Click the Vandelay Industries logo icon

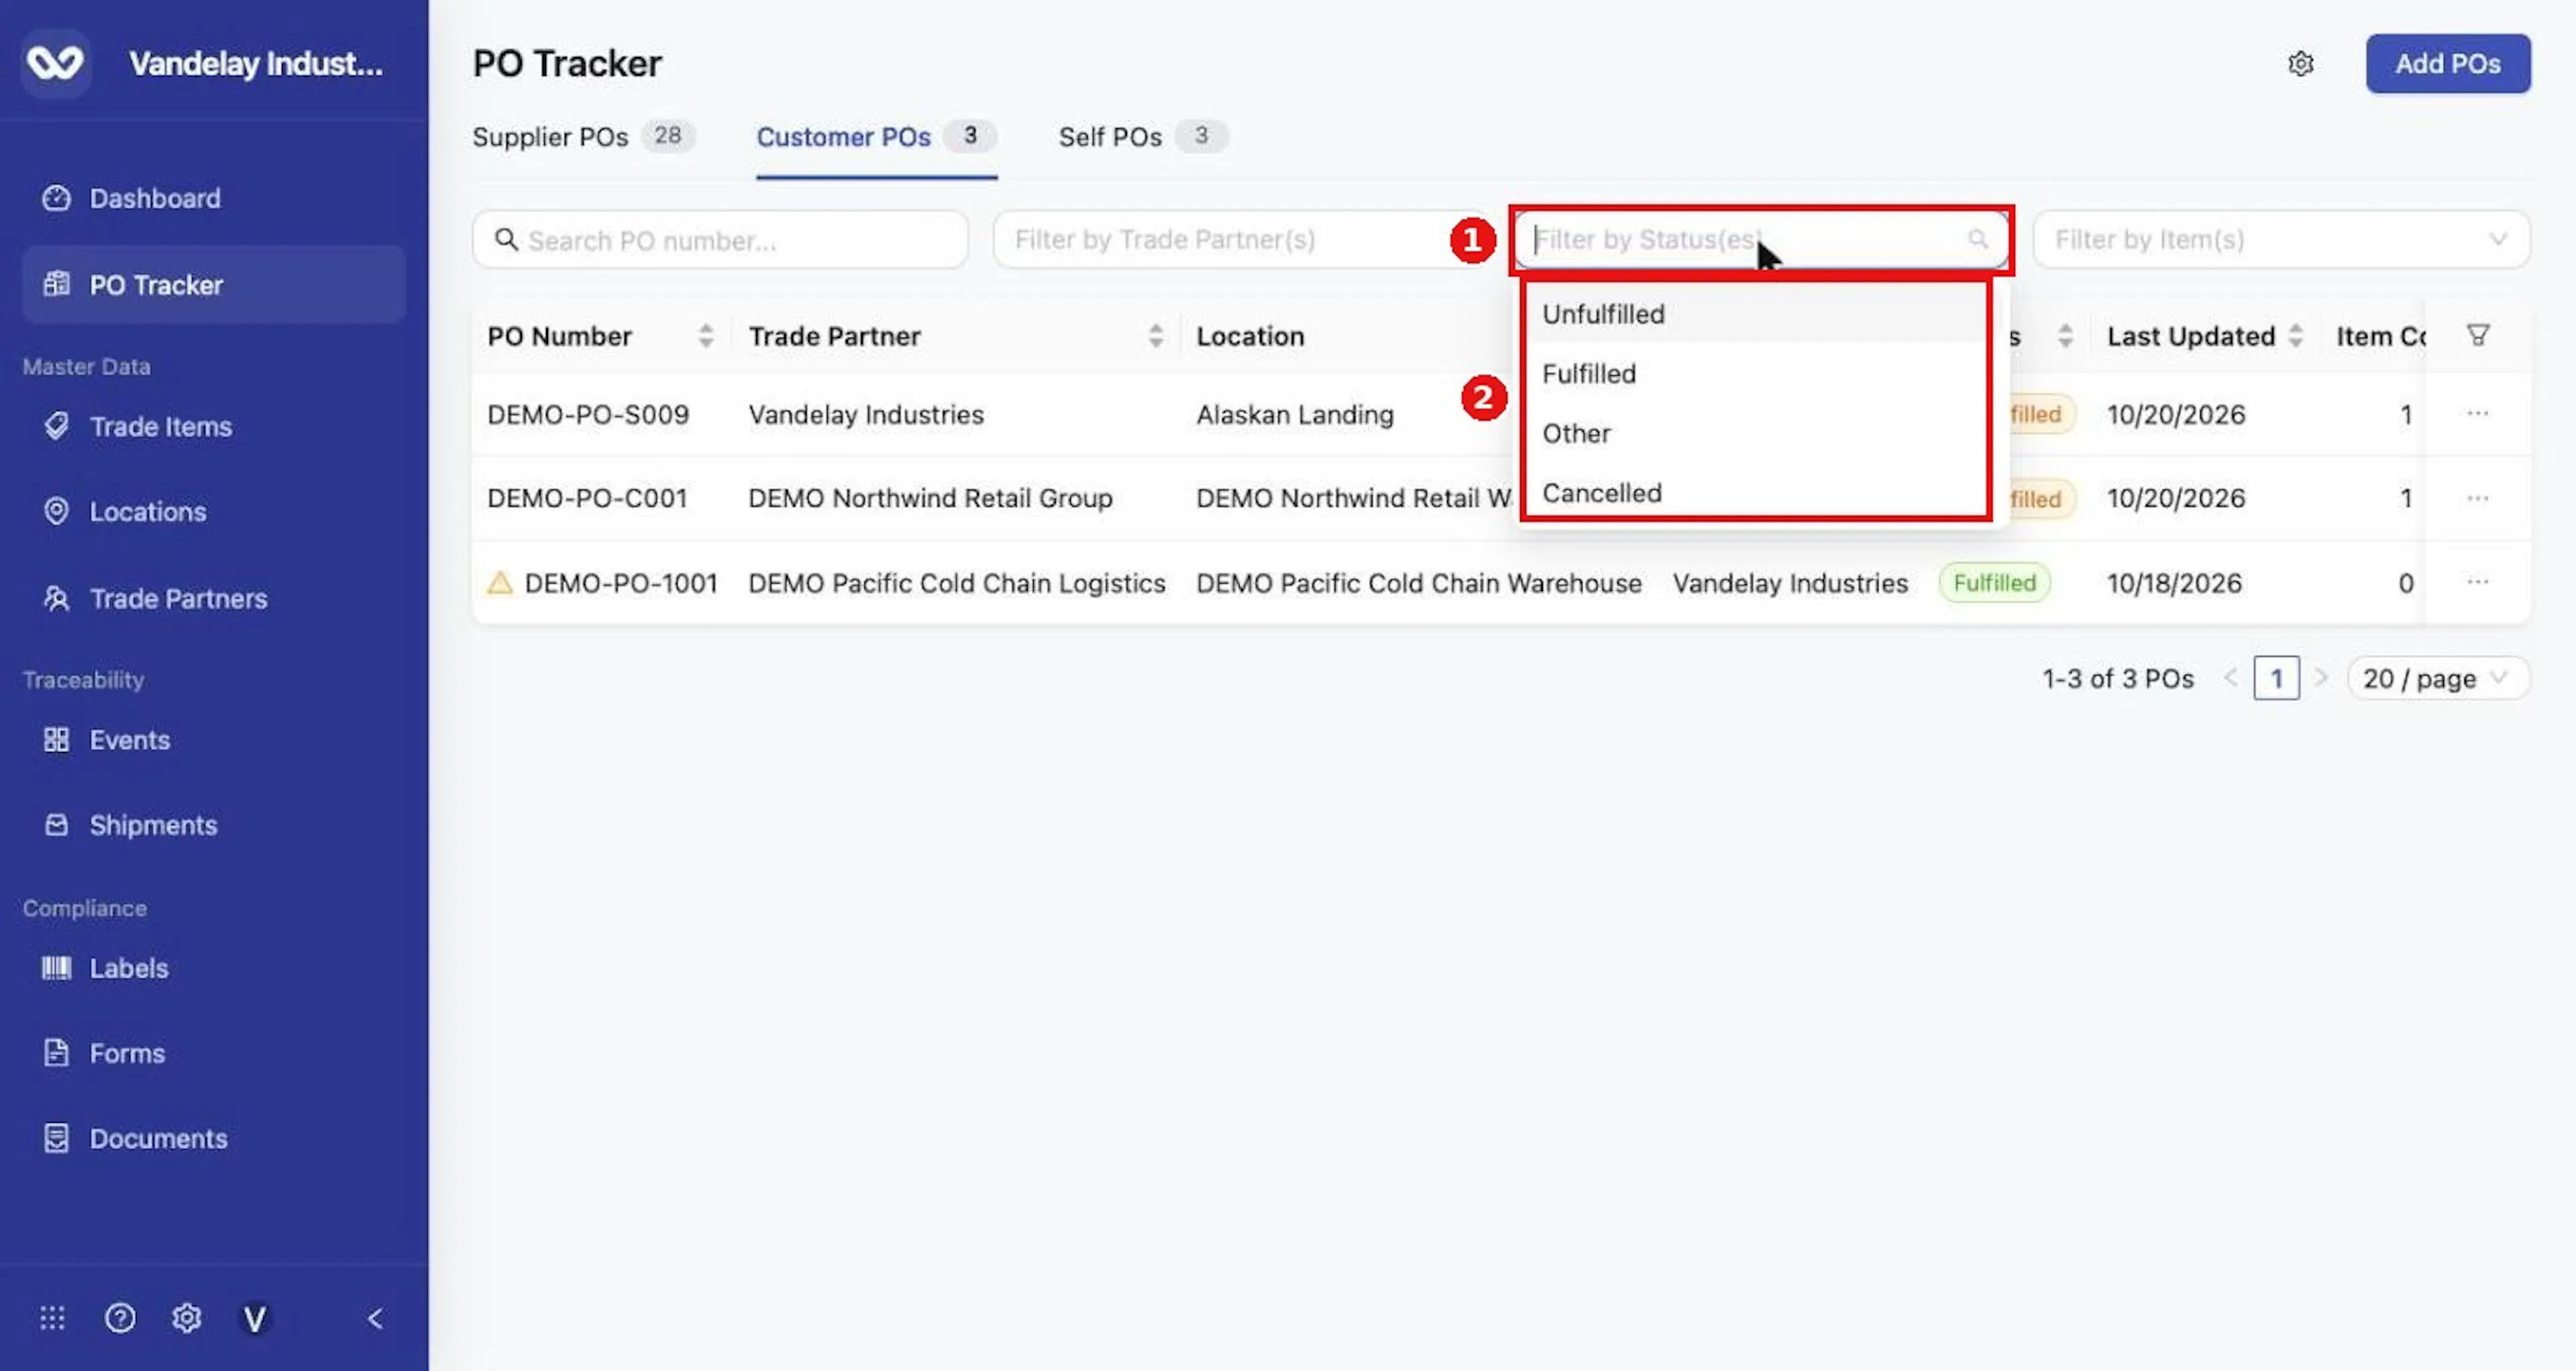[x=55, y=63]
